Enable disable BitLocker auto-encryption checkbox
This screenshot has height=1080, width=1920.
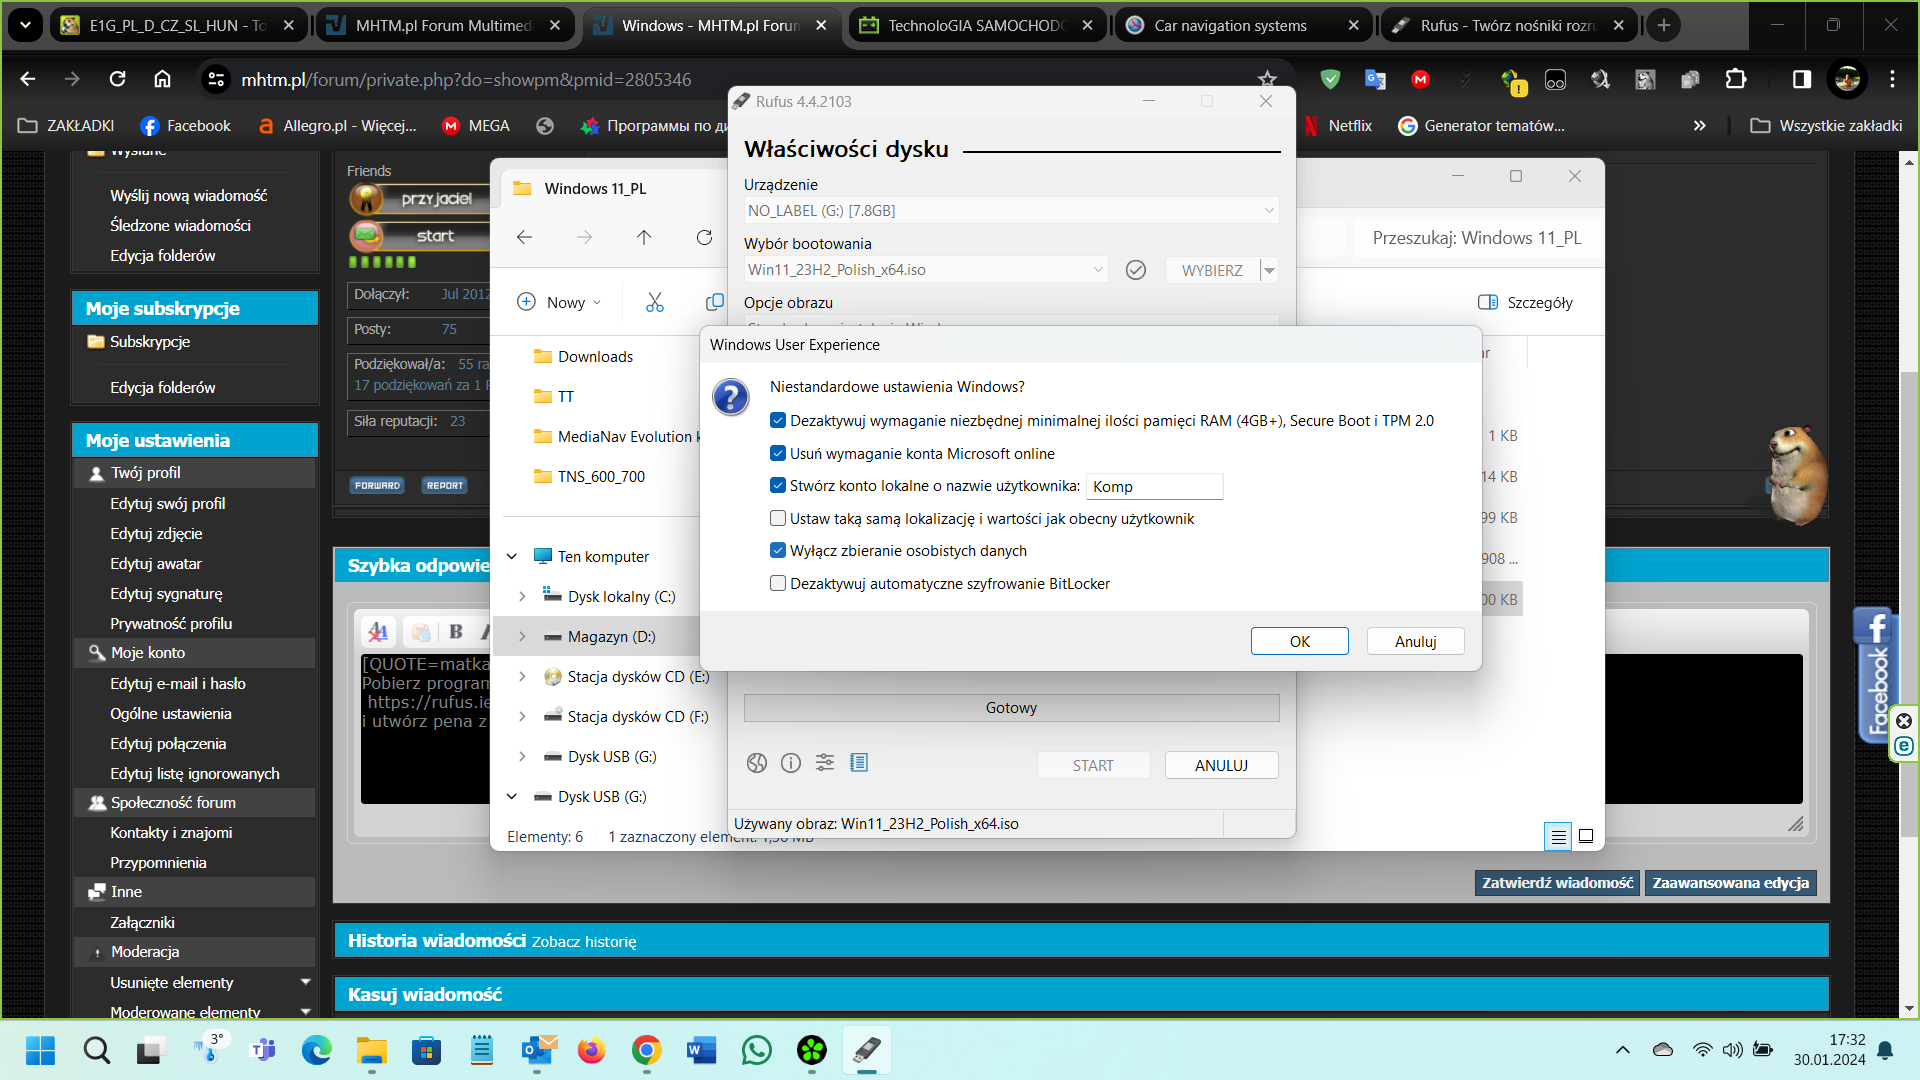[x=778, y=583]
